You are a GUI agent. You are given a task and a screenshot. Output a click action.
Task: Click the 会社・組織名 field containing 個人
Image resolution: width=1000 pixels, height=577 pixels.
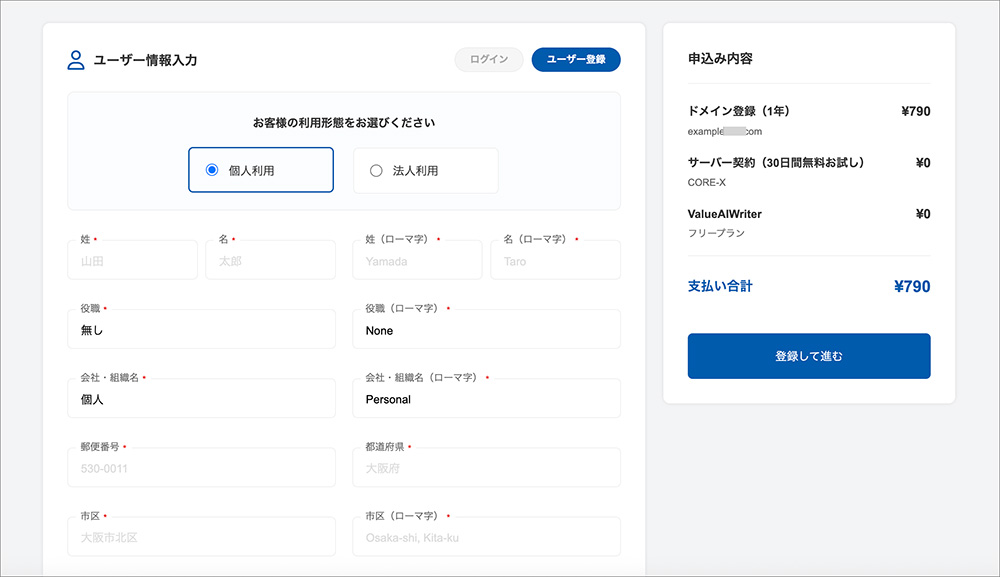(200, 398)
